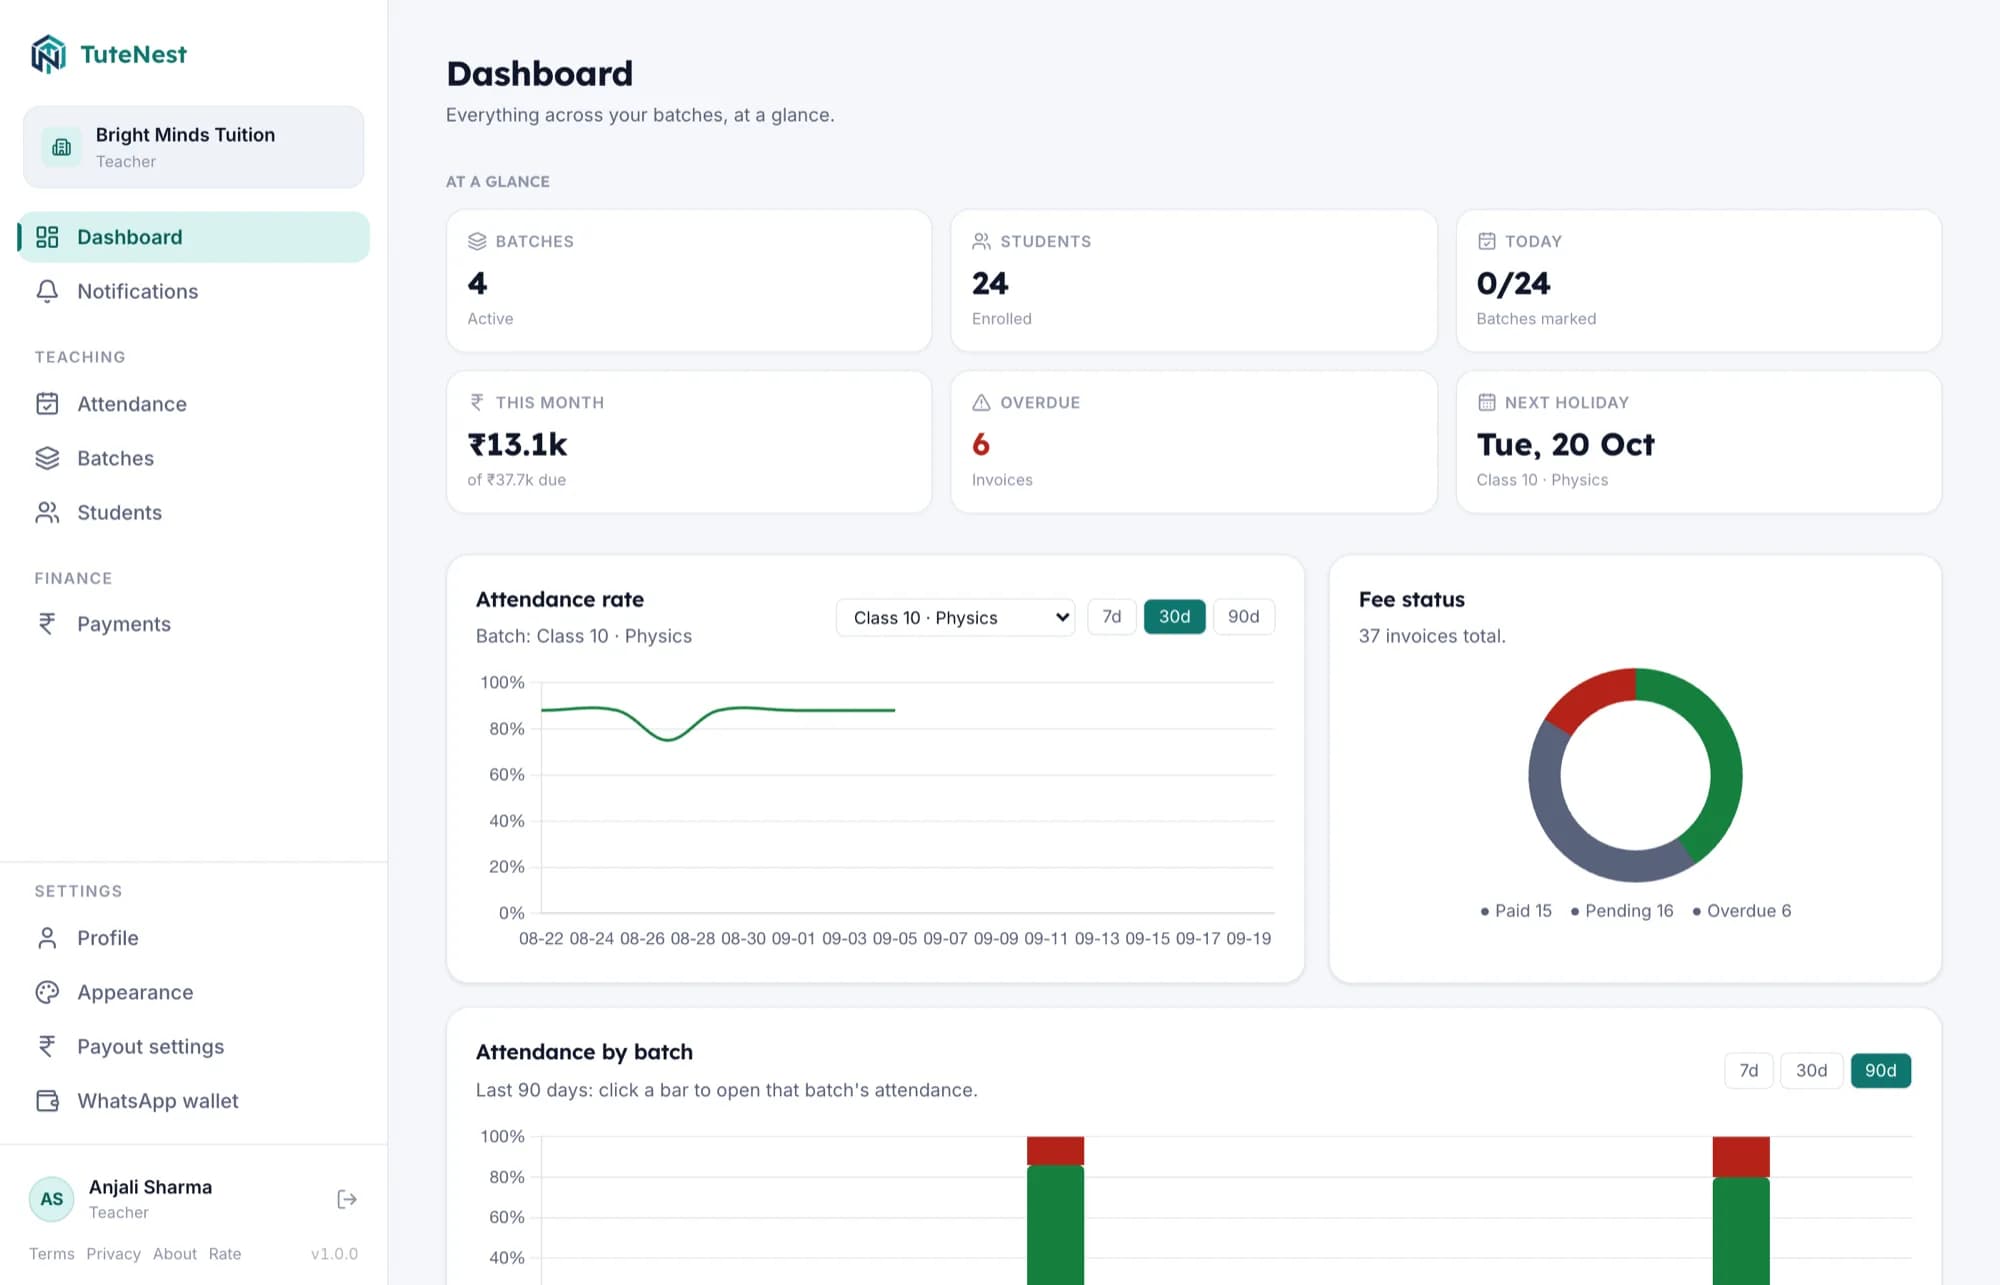Open the Bright Minds Tuition organization switcher
Image resolution: width=2000 pixels, height=1285 pixels.
point(193,147)
